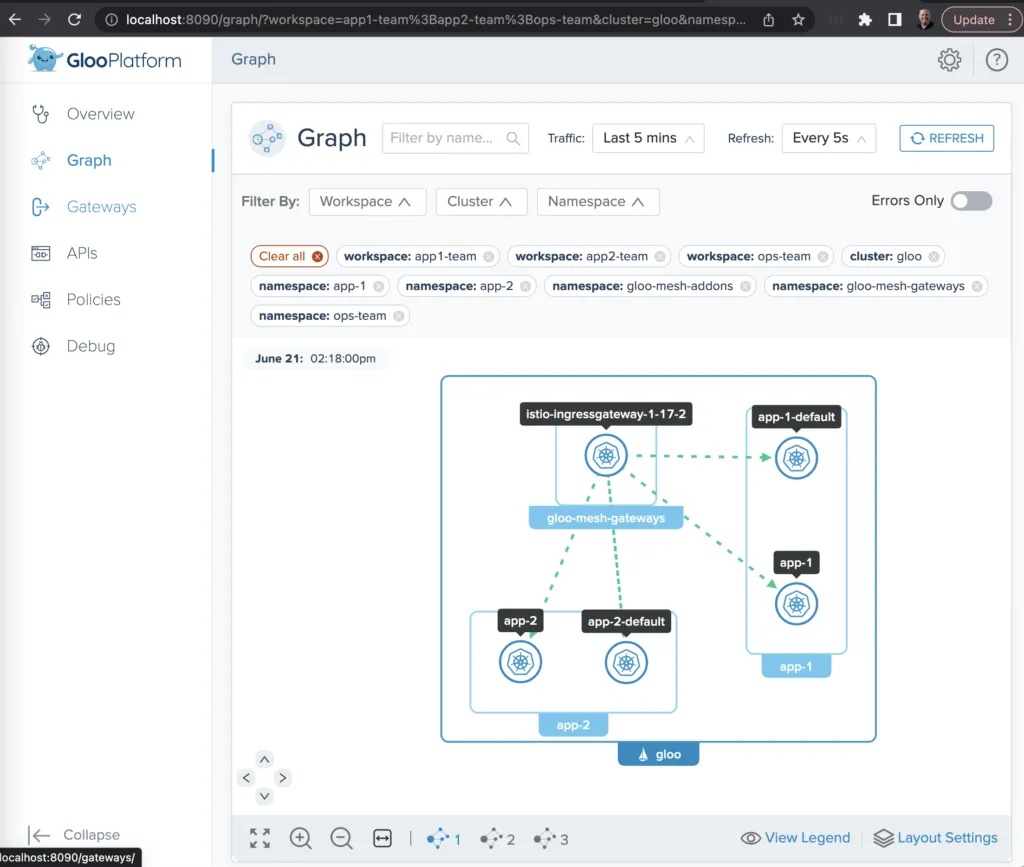Viewport: 1024px width, 867px height.
Task: Click the Gateways sidebar icon
Action: pos(40,207)
